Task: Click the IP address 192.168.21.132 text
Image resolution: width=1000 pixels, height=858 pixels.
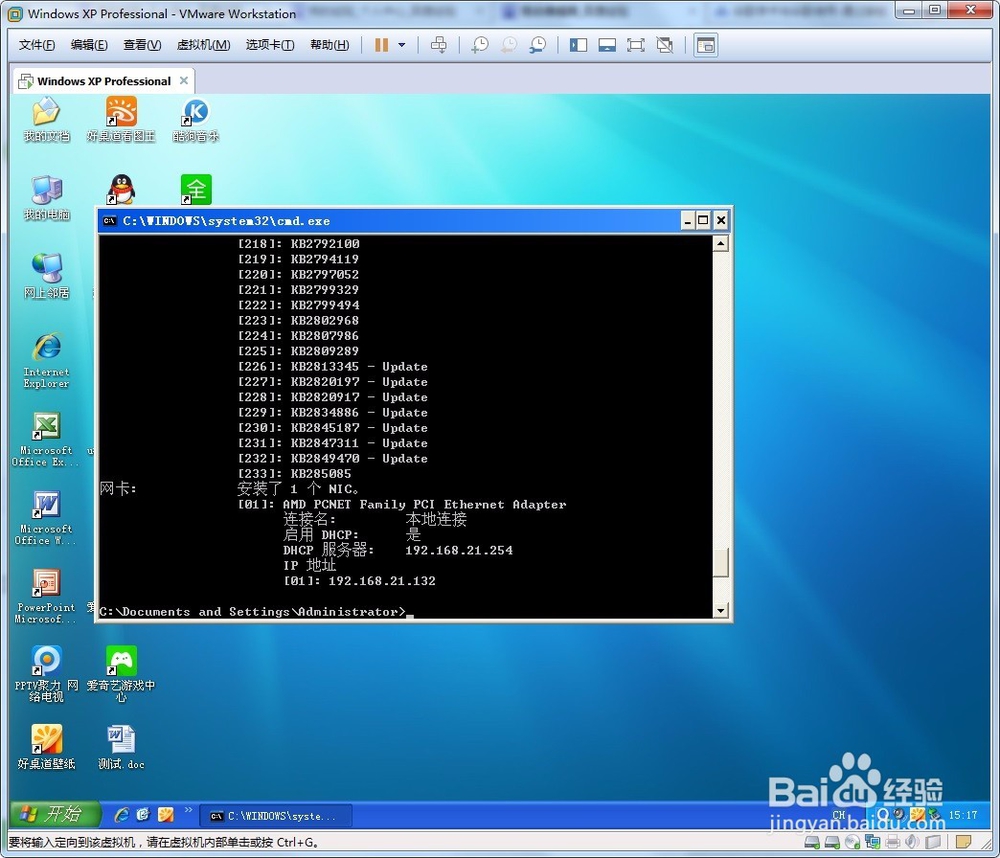Action: tap(382, 581)
